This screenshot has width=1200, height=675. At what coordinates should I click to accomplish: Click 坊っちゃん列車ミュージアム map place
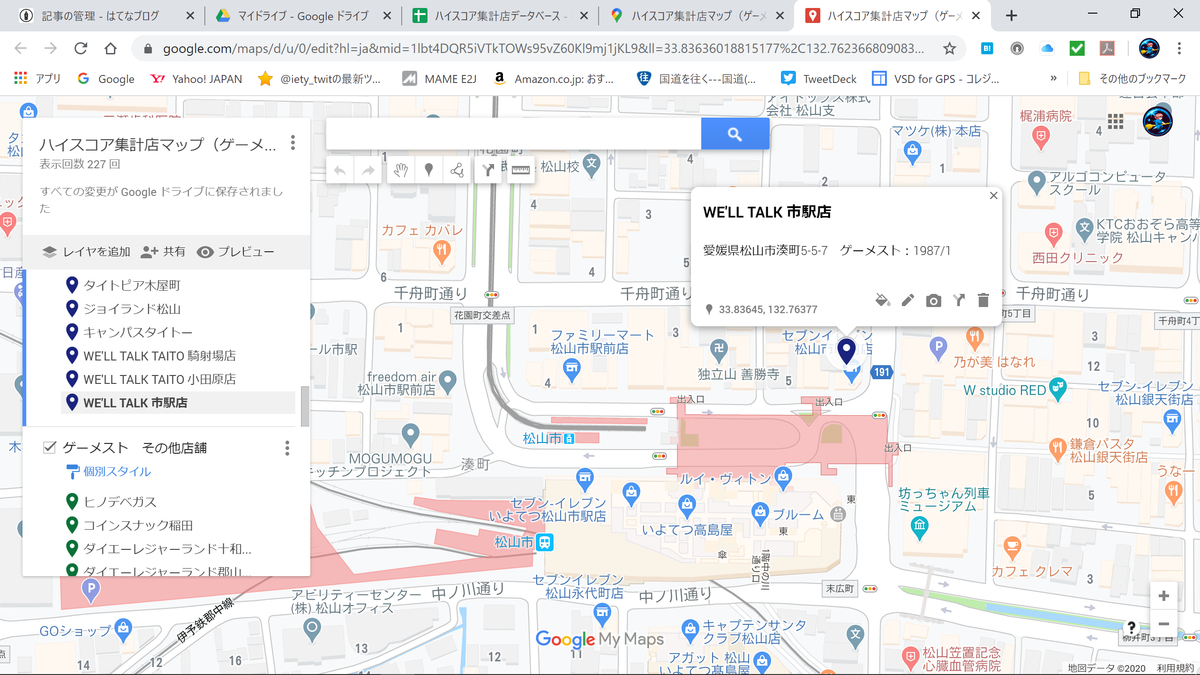944,500
